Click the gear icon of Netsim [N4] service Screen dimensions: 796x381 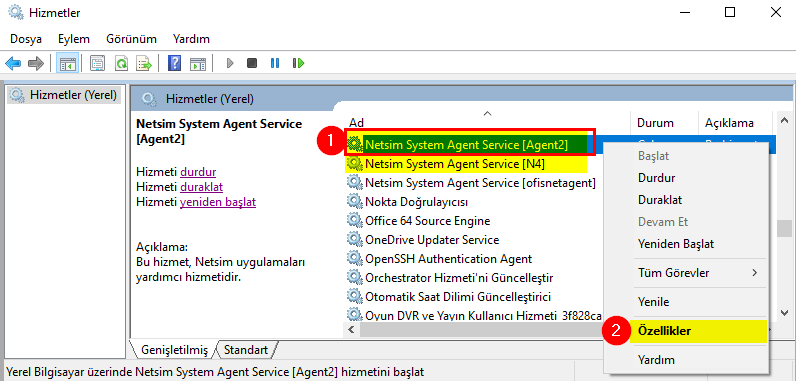coord(354,163)
